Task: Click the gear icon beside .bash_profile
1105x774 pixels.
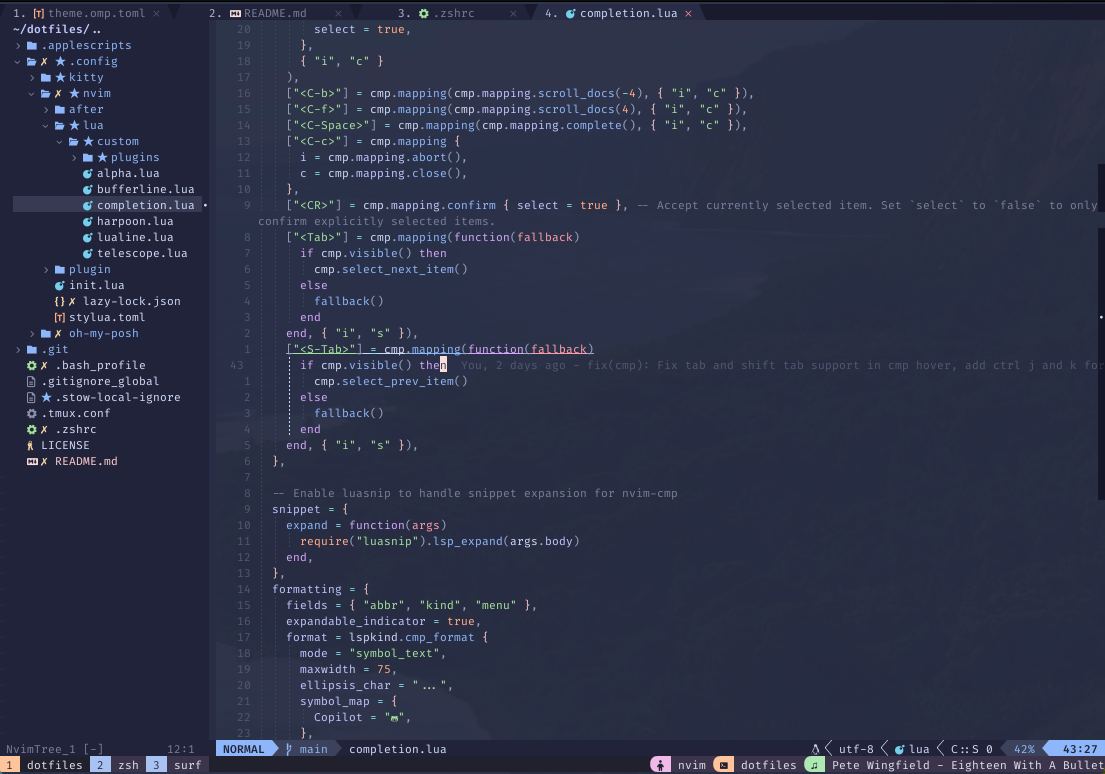Action: tap(32, 365)
